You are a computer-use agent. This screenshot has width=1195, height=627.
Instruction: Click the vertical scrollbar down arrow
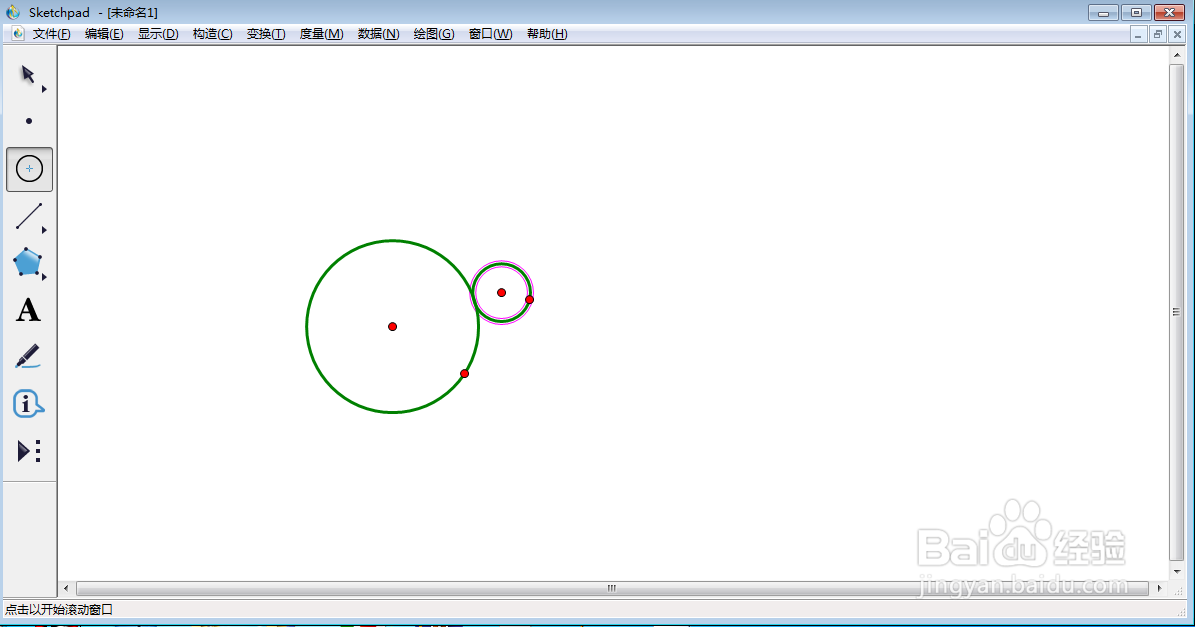(1177, 571)
